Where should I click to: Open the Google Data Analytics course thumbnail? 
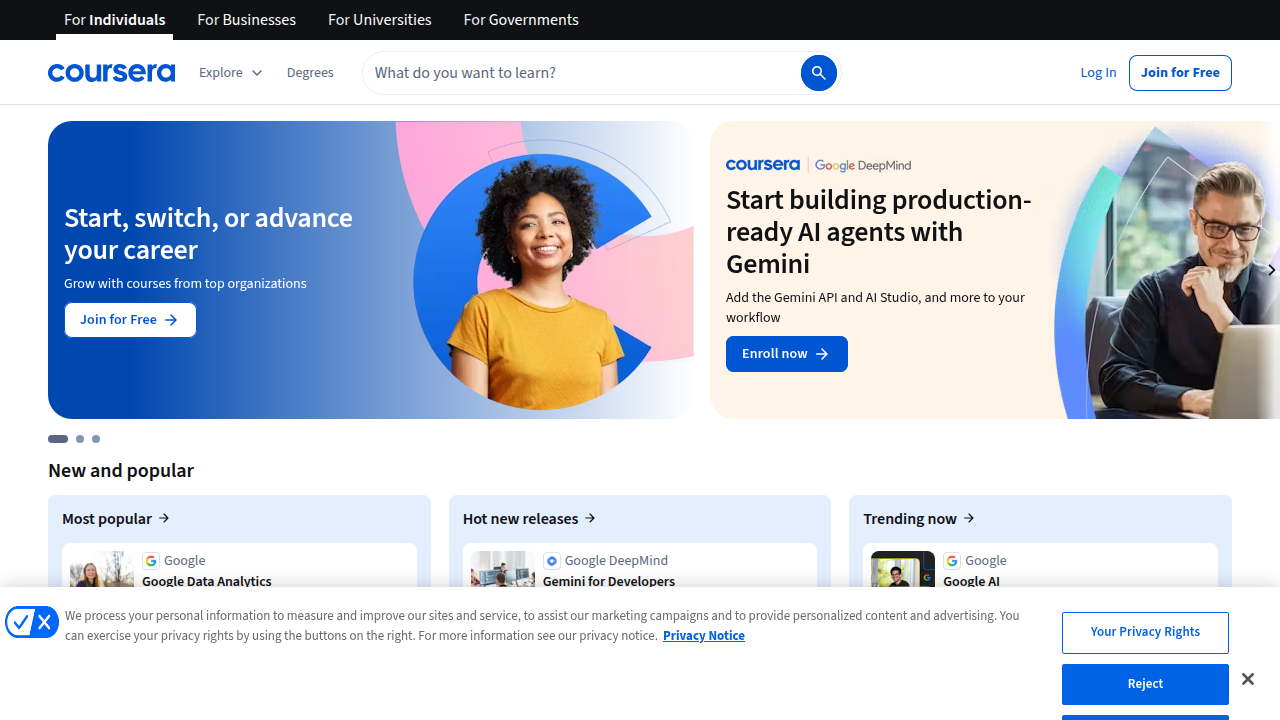point(102,569)
